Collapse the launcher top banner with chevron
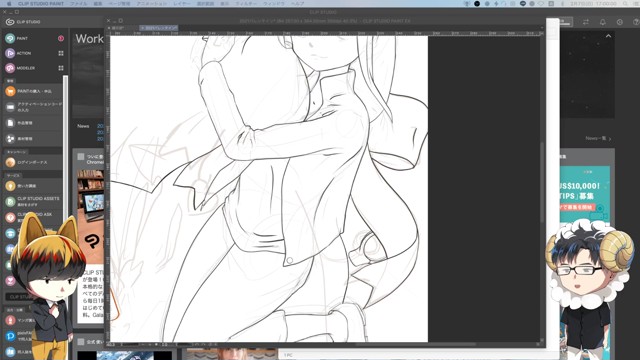640x360 pixels. click(608, 36)
